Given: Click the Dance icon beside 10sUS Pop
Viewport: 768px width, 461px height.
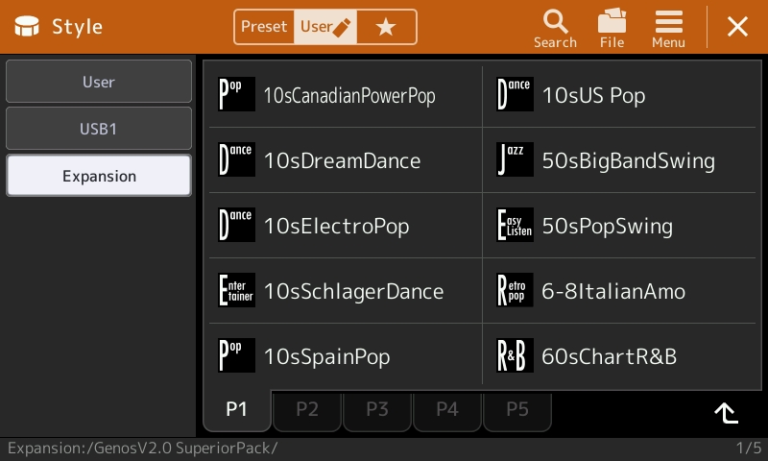Looking at the screenshot, I should (515, 94).
